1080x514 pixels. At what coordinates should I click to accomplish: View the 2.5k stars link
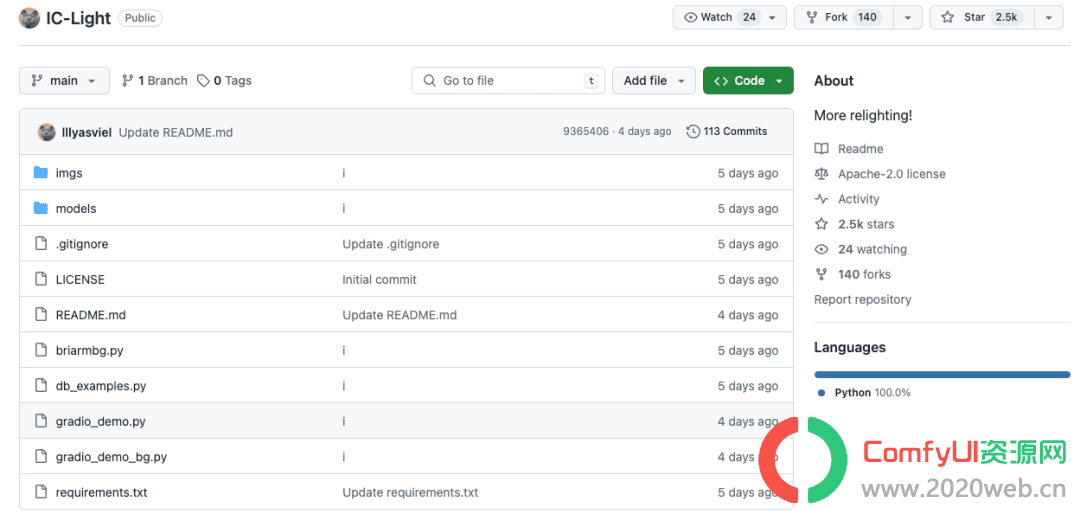point(866,224)
